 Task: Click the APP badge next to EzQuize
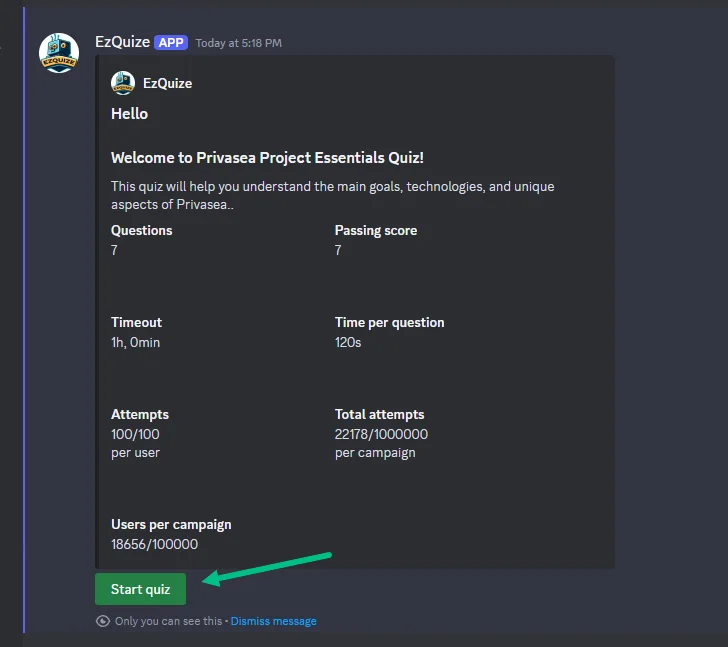tap(171, 43)
